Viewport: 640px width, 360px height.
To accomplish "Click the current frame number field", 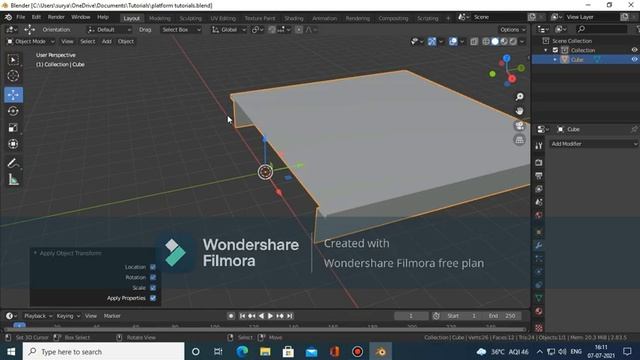I will click(x=411, y=316).
